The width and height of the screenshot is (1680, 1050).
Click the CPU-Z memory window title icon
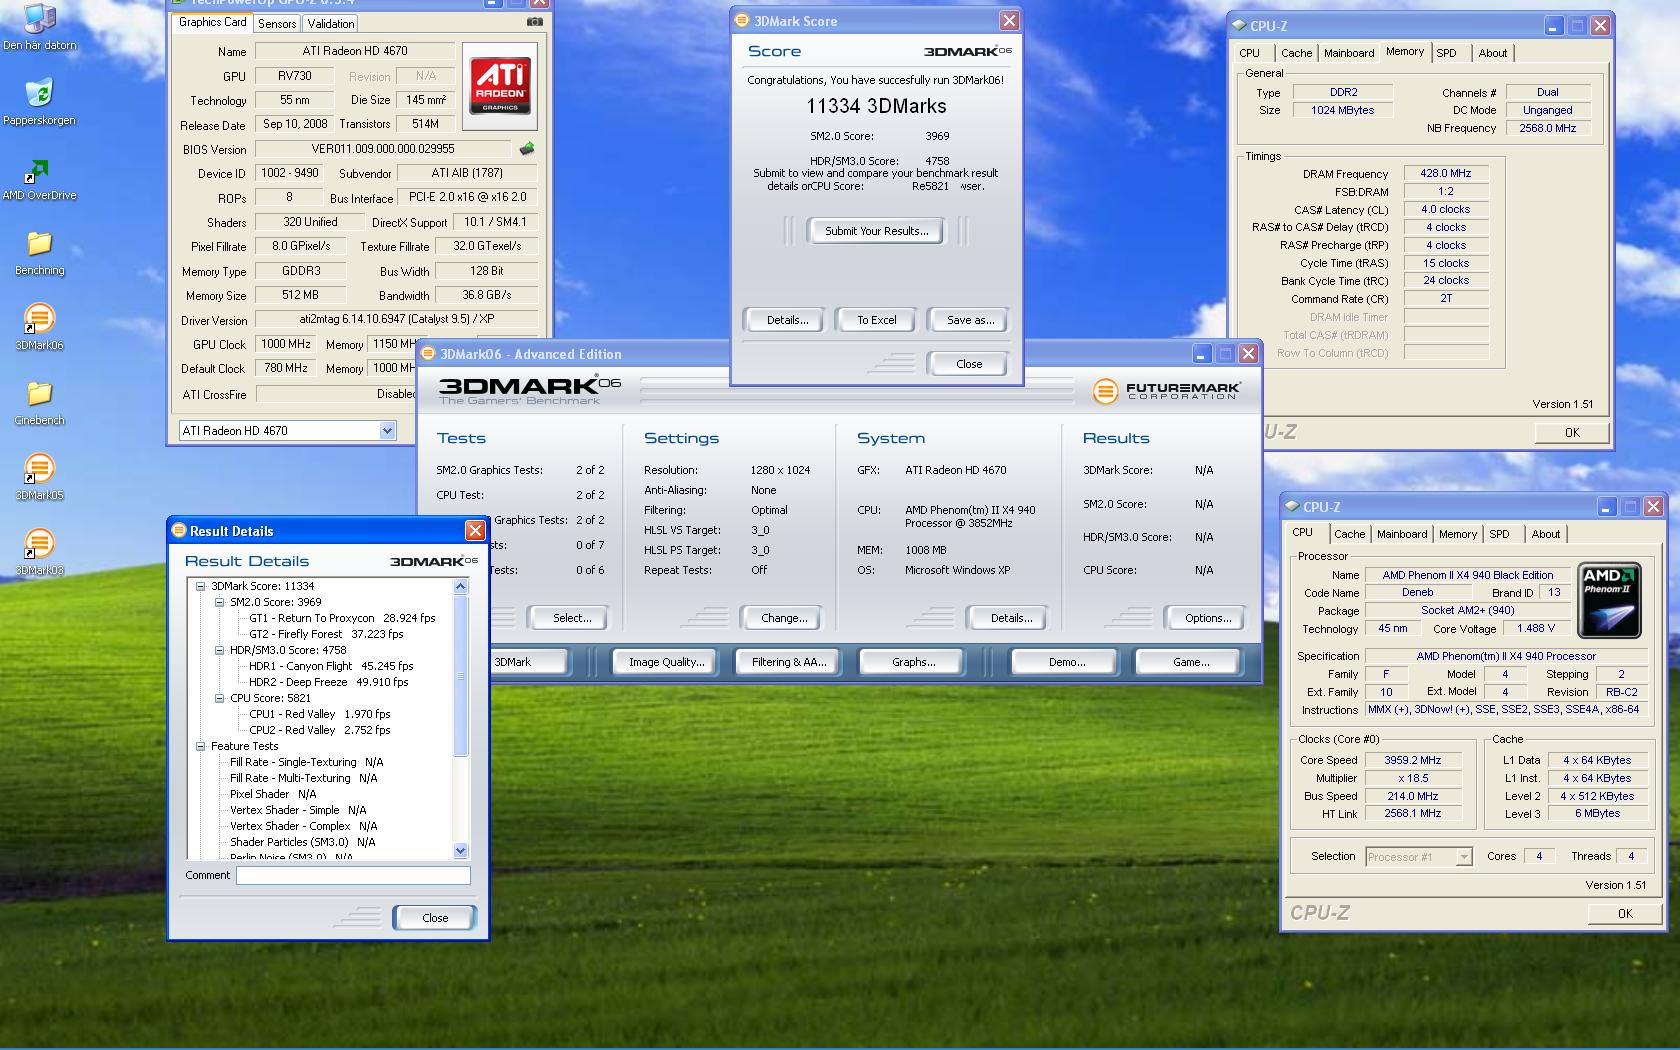(1239, 26)
